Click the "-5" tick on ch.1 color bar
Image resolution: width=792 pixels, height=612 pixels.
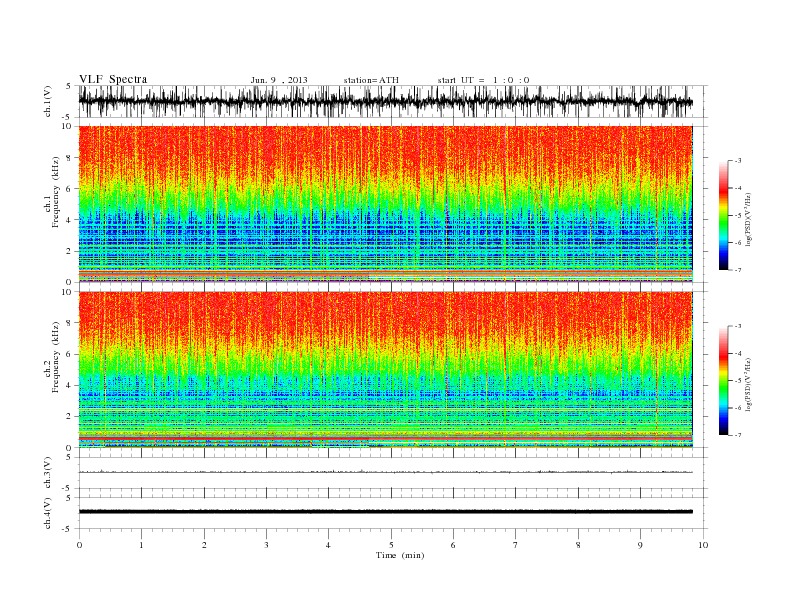click(737, 216)
